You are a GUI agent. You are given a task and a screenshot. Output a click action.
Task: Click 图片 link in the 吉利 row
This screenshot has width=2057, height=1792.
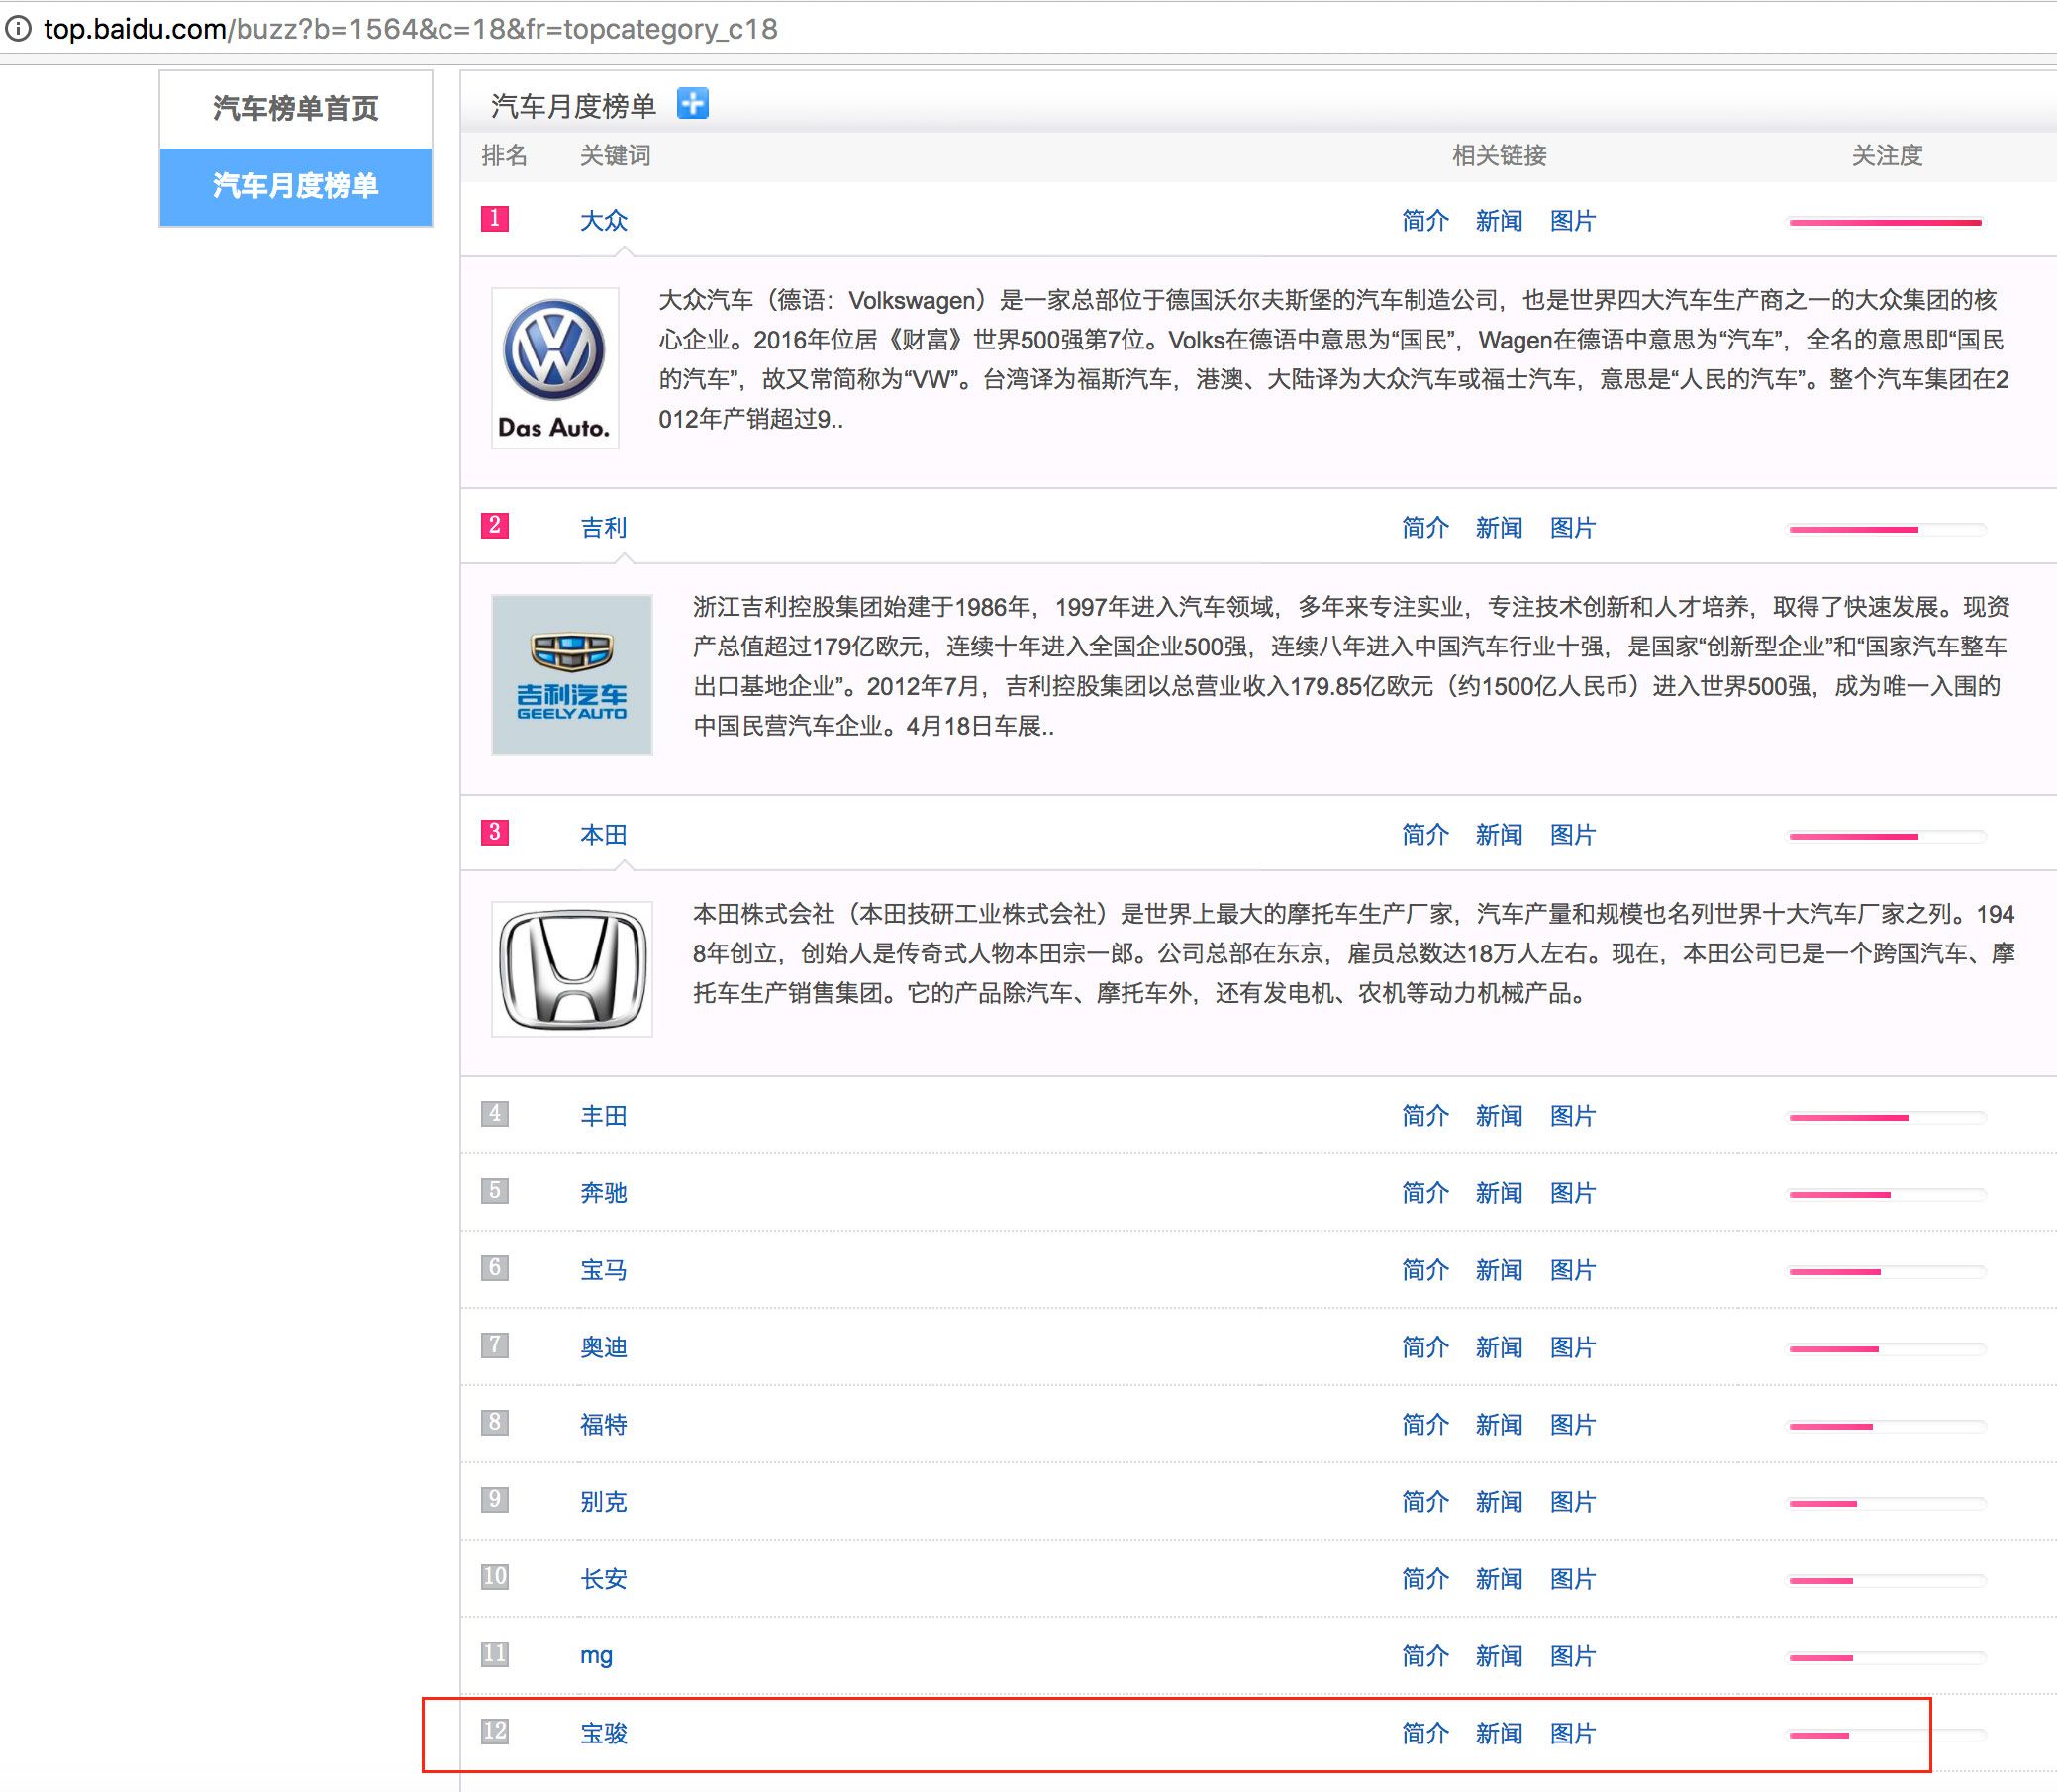1573,528
